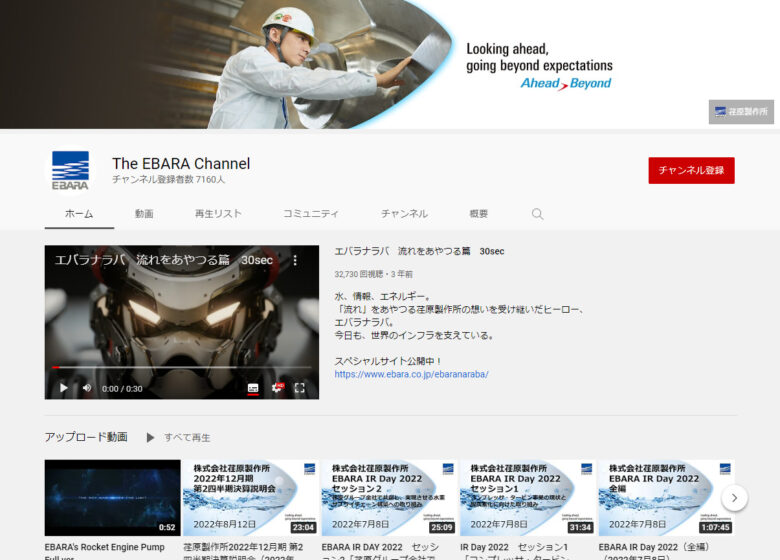Select the ホーム tab
The image size is (780, 560).
(x=79, y=214)
